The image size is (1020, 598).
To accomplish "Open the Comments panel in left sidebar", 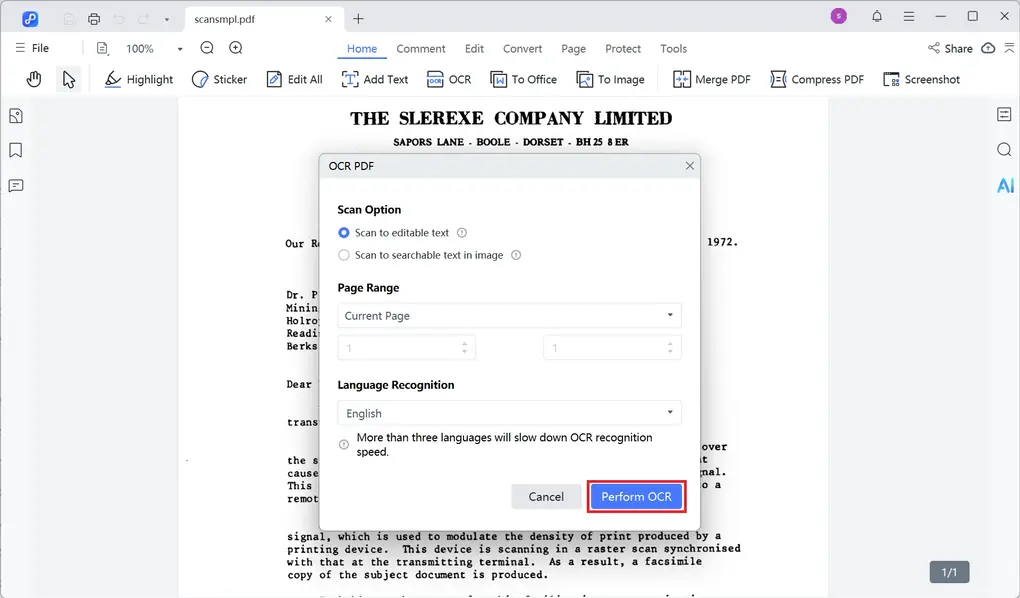I will pos(15,184).
